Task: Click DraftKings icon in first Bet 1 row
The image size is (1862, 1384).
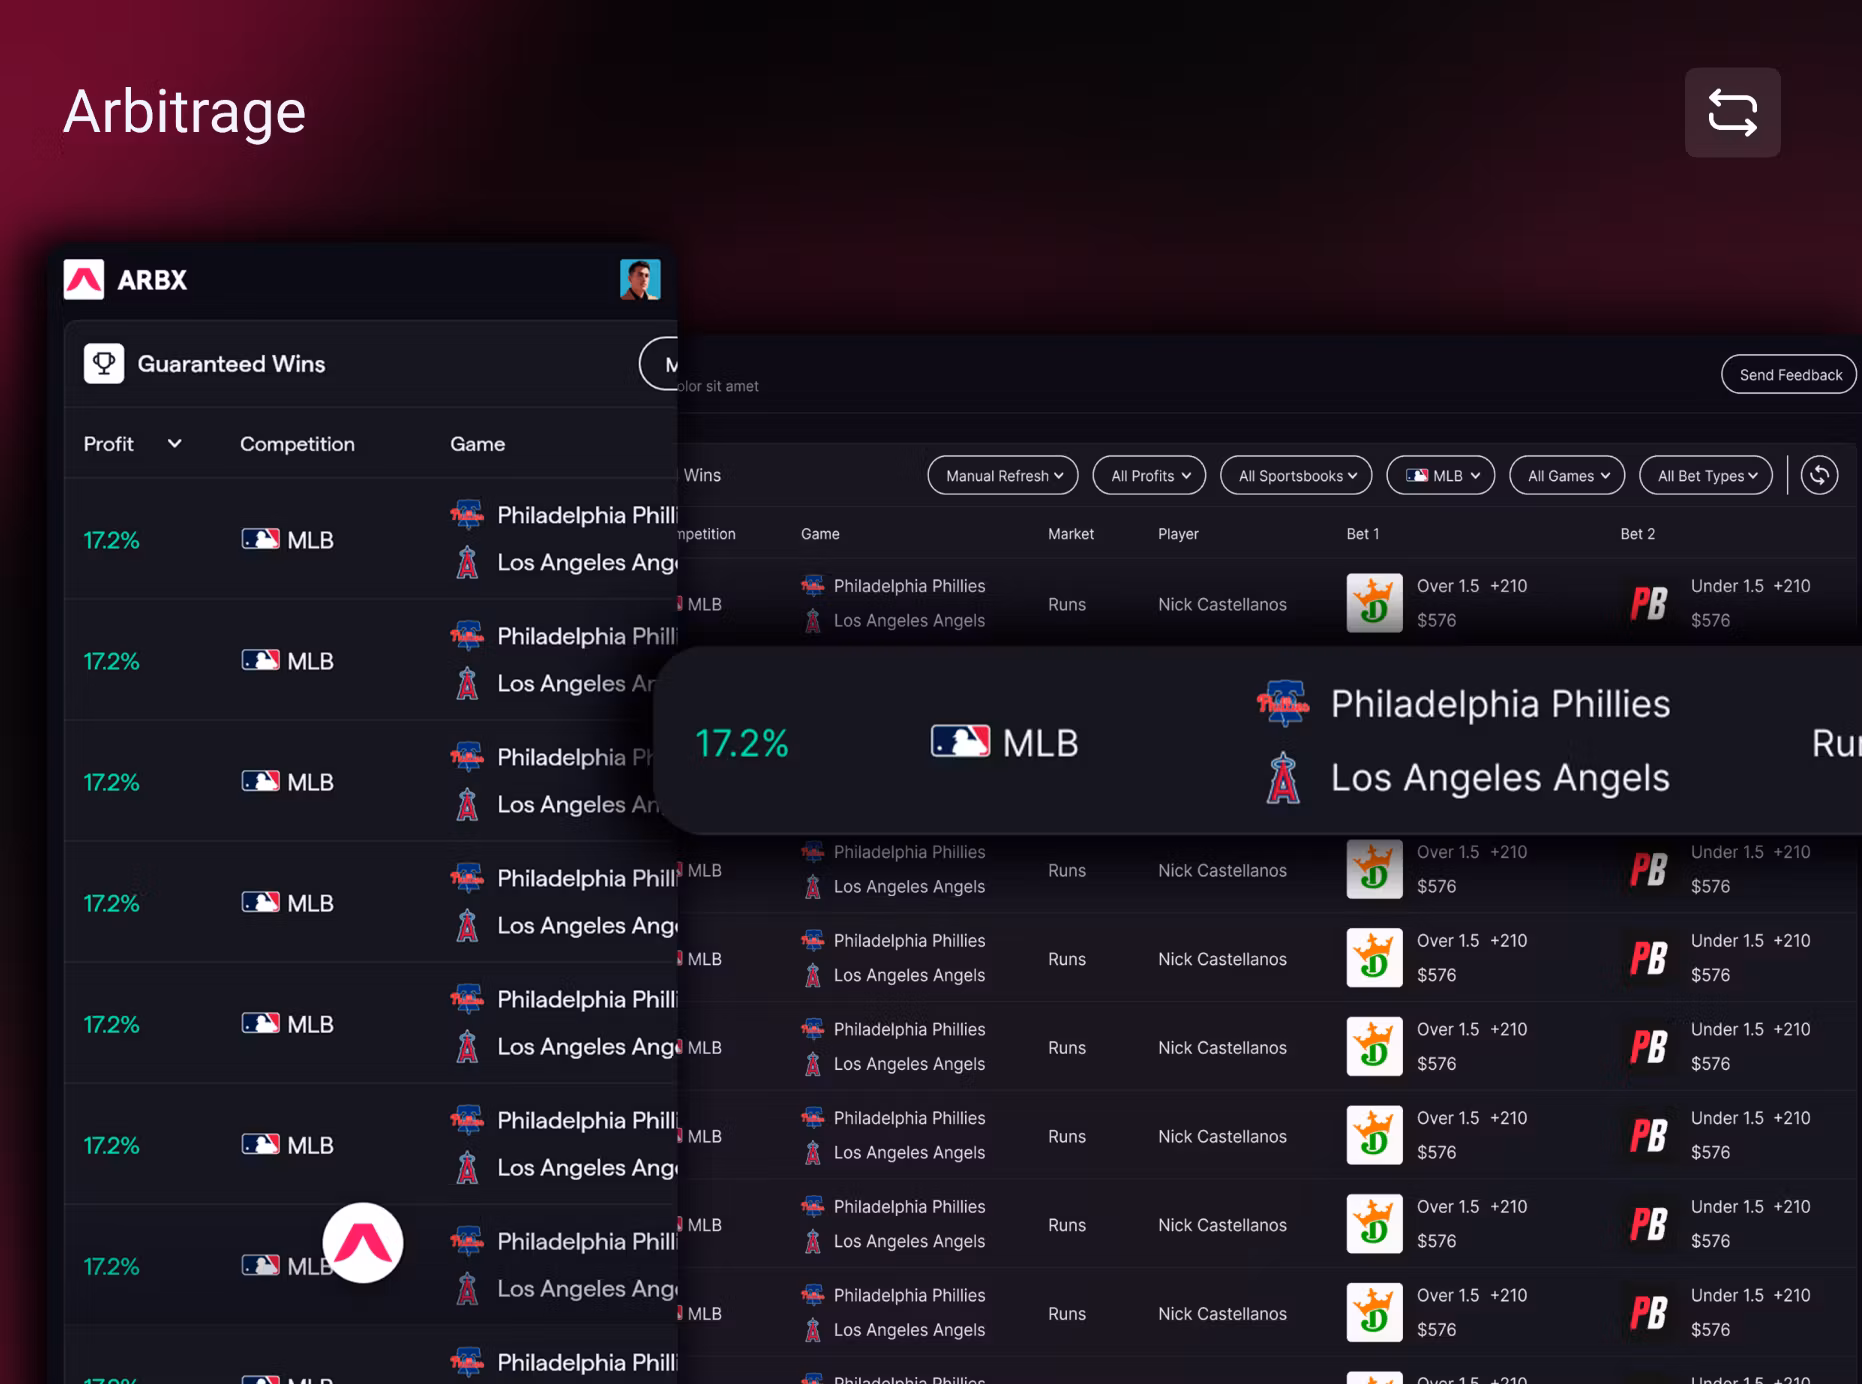Action: (x=1374, y=603)
